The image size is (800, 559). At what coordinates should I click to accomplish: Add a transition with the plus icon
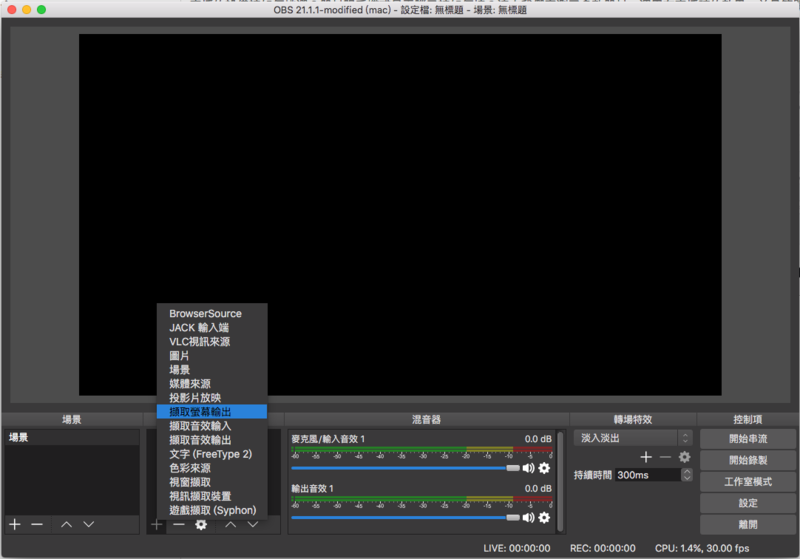pyautogui.click(x=646, y=457)
